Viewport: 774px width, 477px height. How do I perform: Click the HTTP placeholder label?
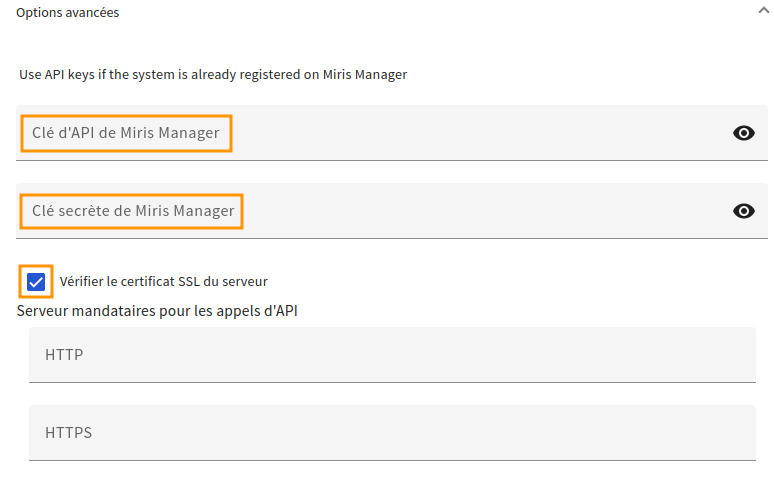coord(64,355)
